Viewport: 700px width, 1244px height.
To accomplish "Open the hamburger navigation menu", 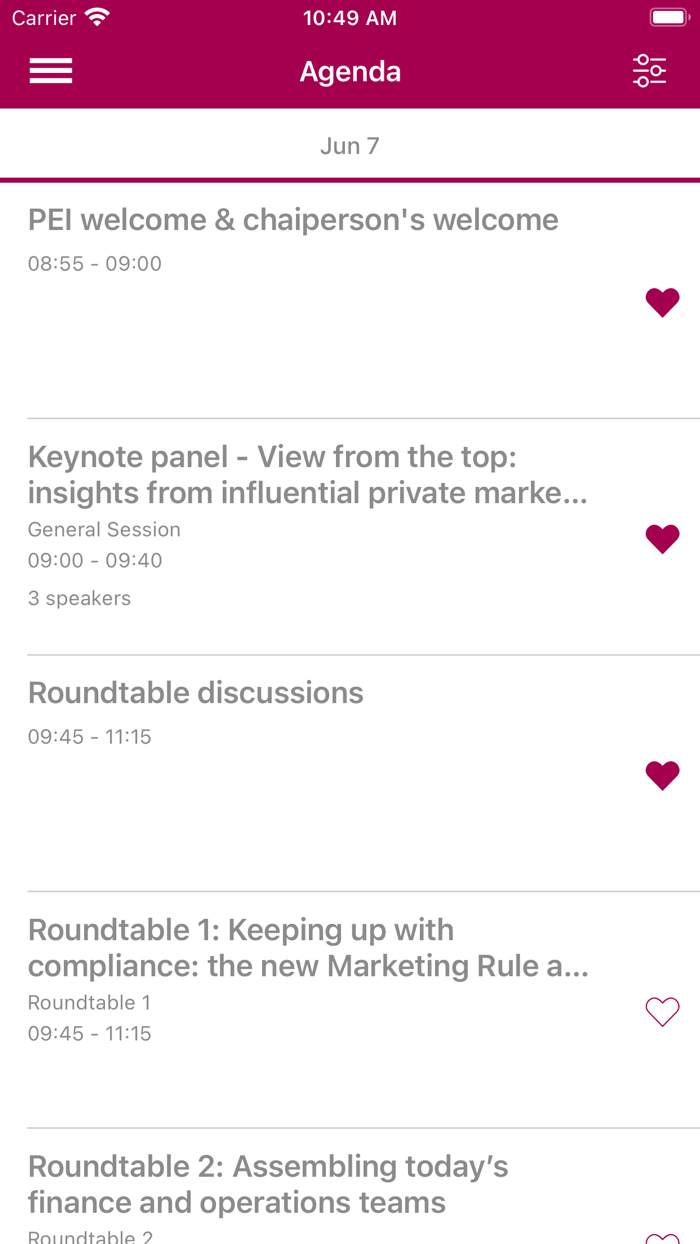I will tap(50, 71).
